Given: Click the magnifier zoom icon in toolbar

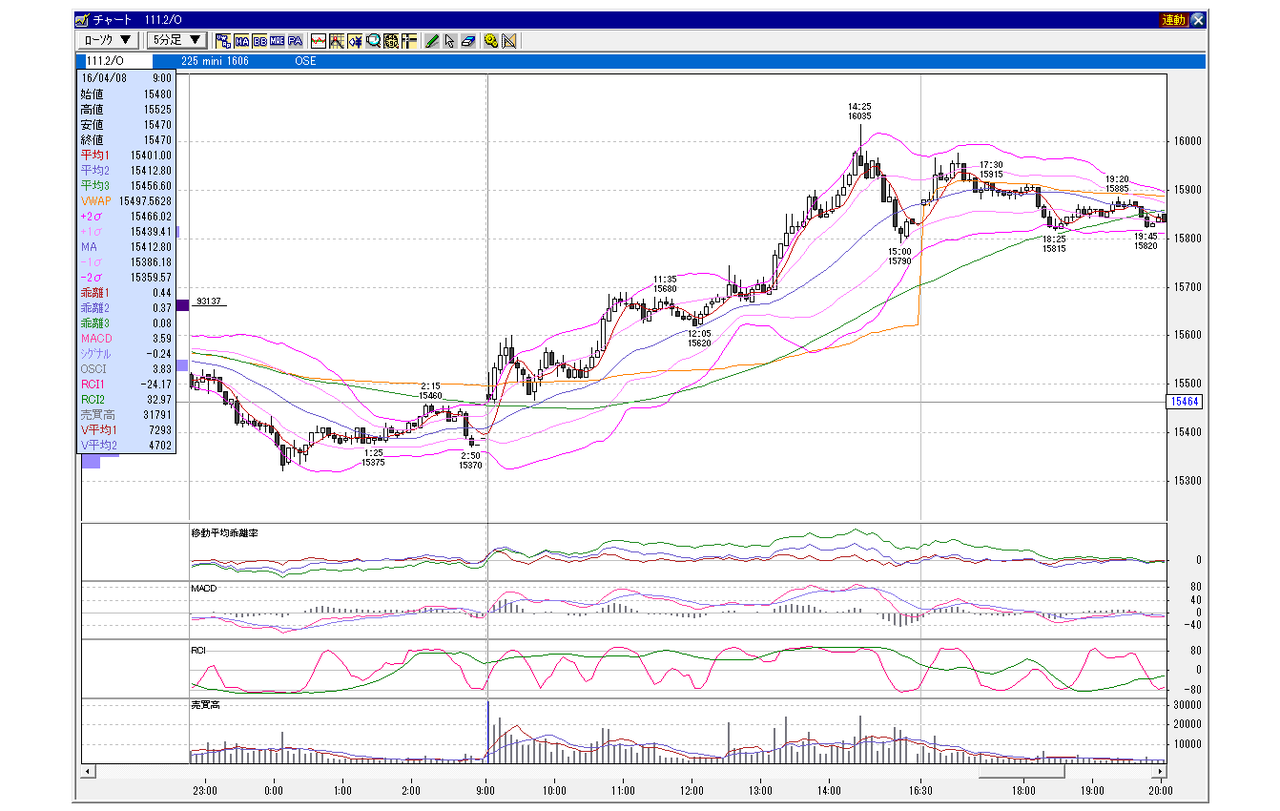Looking at the screenshot, I should pyautogui.click(x=373, y=41).
